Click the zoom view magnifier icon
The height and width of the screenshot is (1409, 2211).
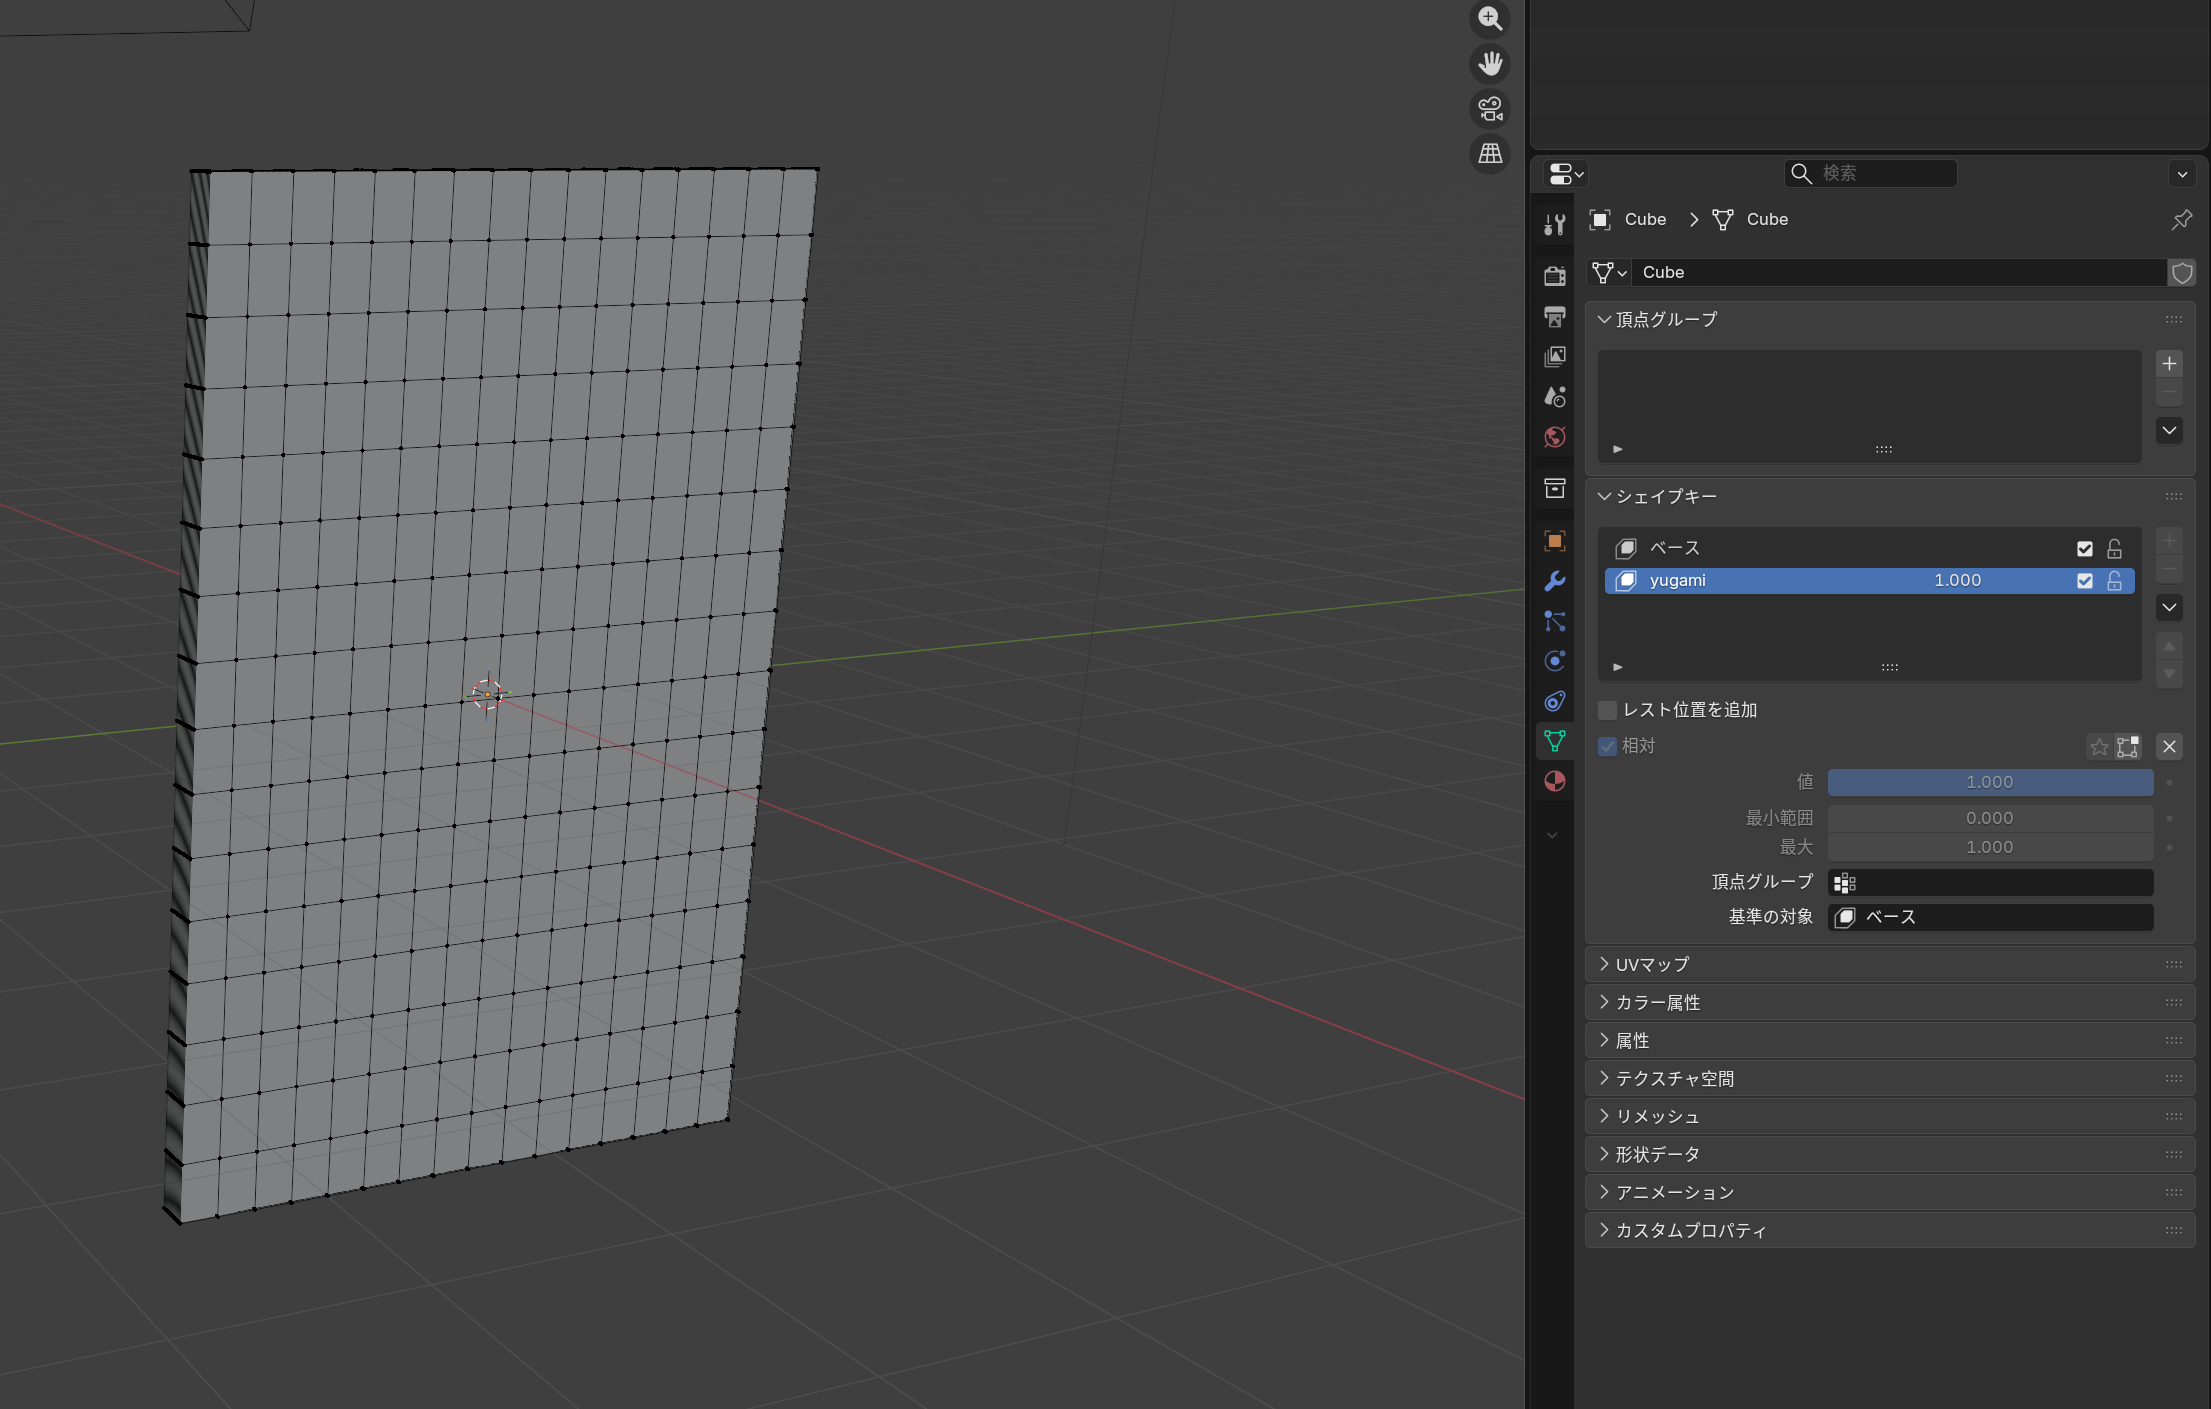point(1490,19)
